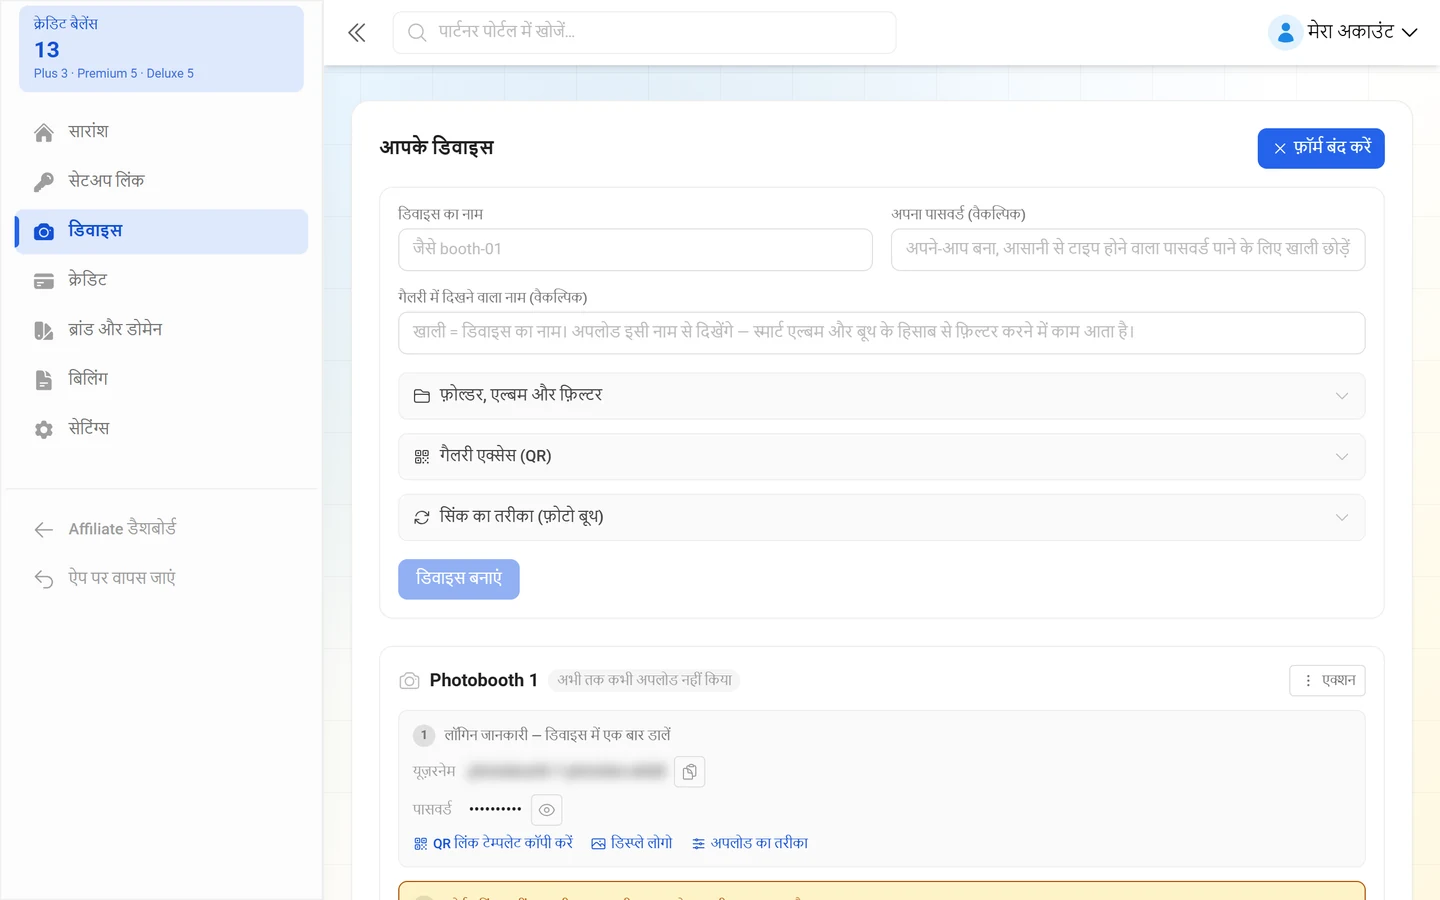
Task: Expand फ़ोल्डर, एल्बम और फ़िल्टर section
Action: click(882, 396)
